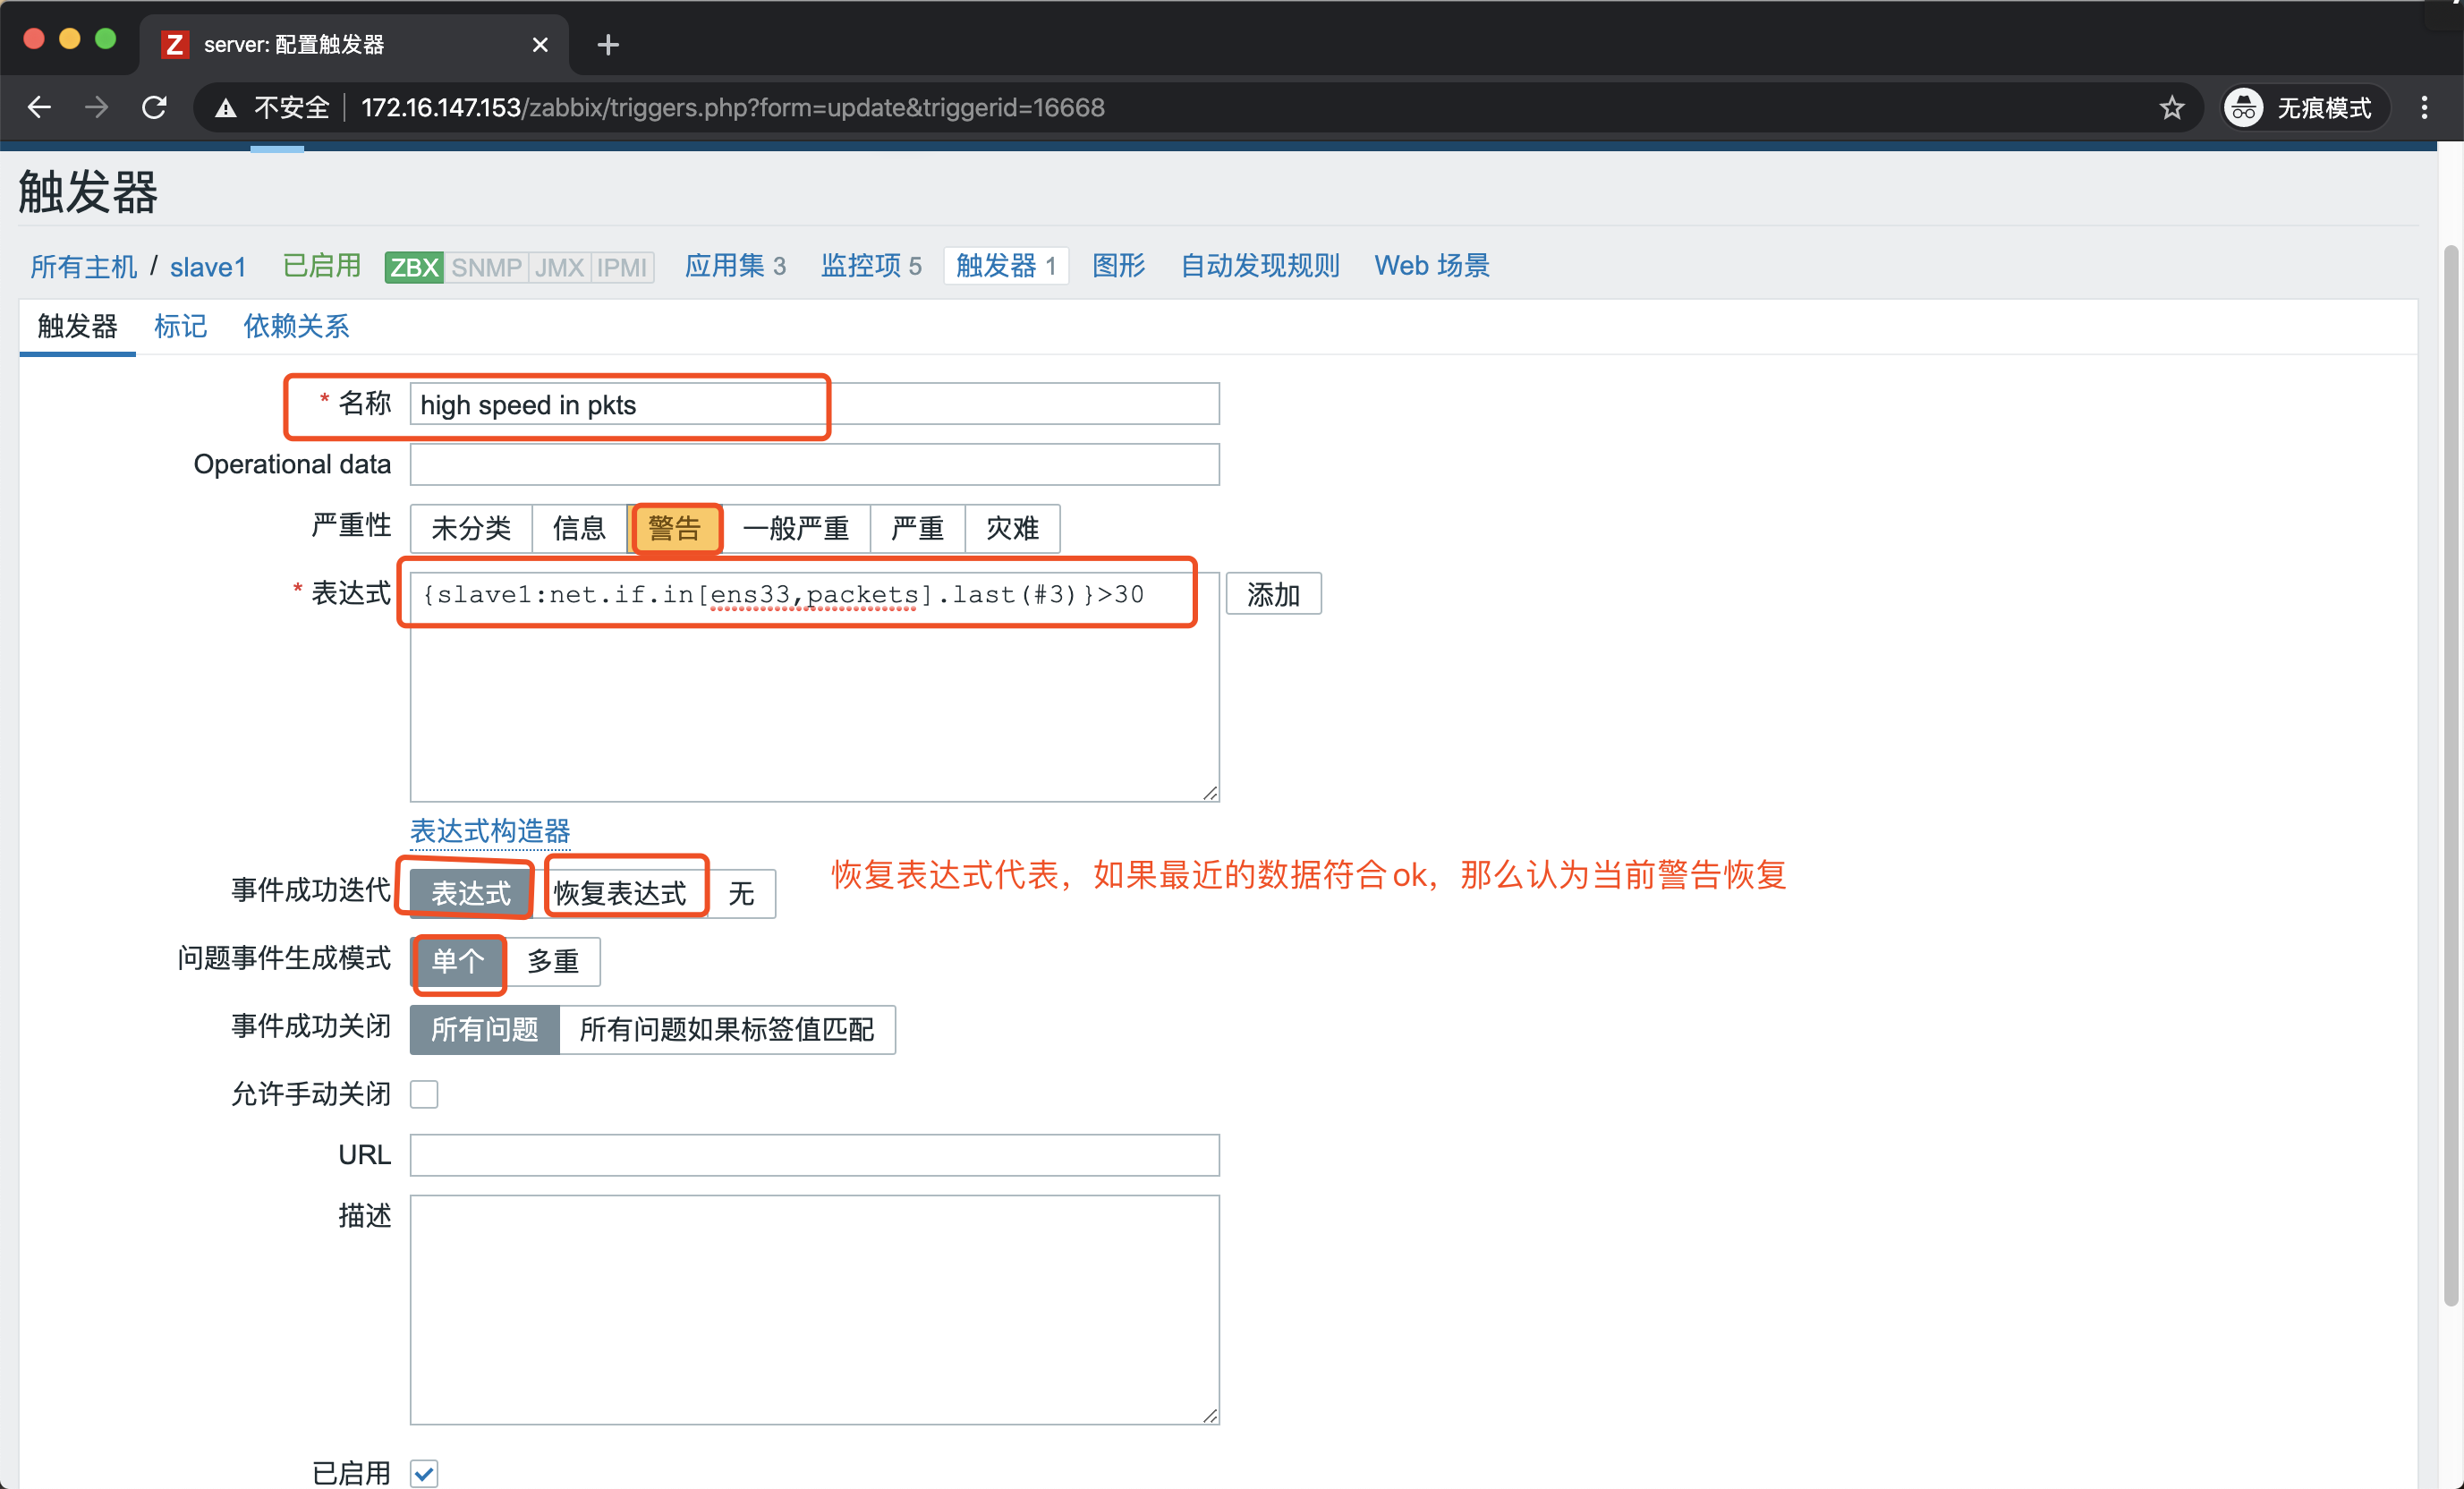The image size is (2464, 1489).
Task: Close the server trigger config tab
Action: [540, 45]
